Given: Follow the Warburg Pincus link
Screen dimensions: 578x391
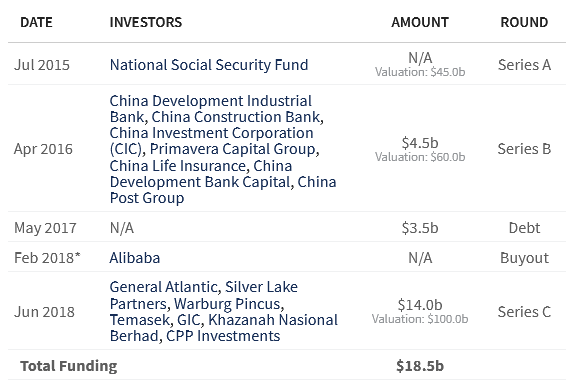Looking at the screenshot, I should coord(227,304).
